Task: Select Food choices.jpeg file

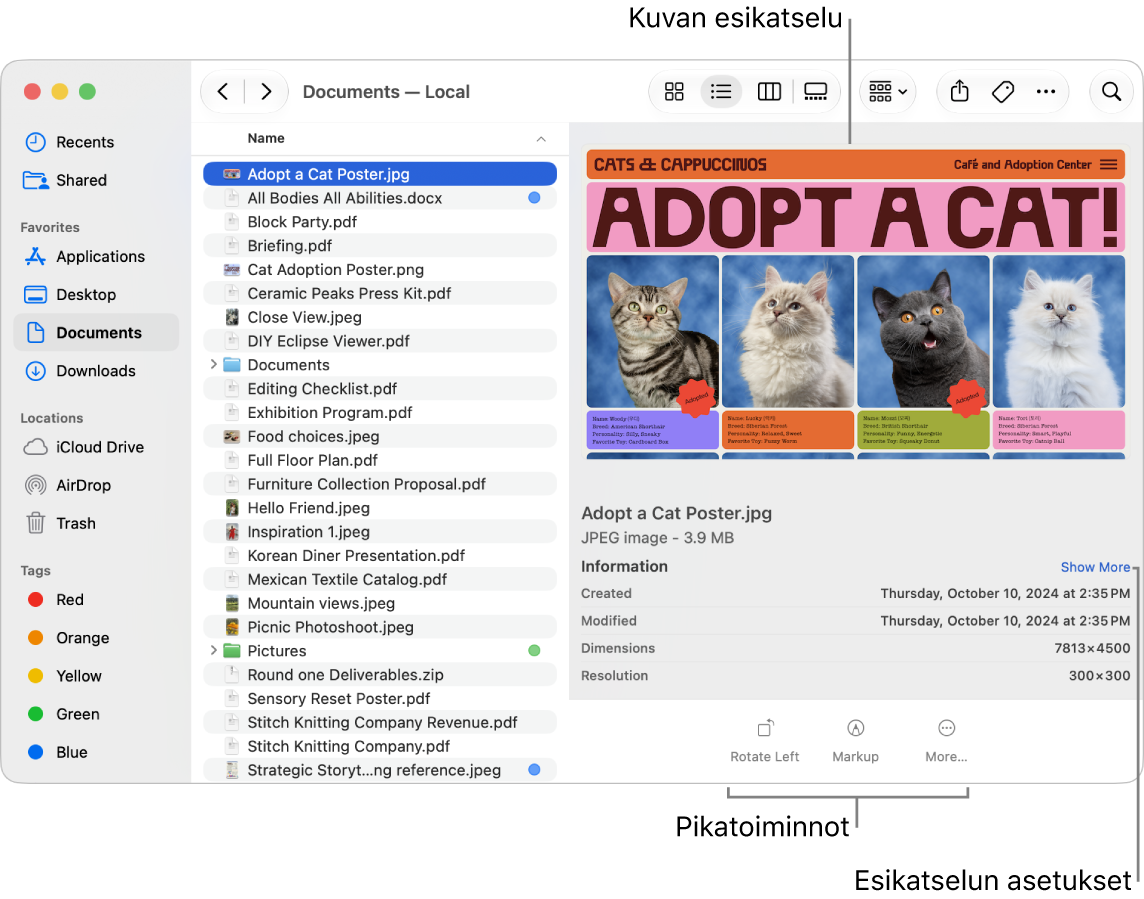Action: click(380, 436)
